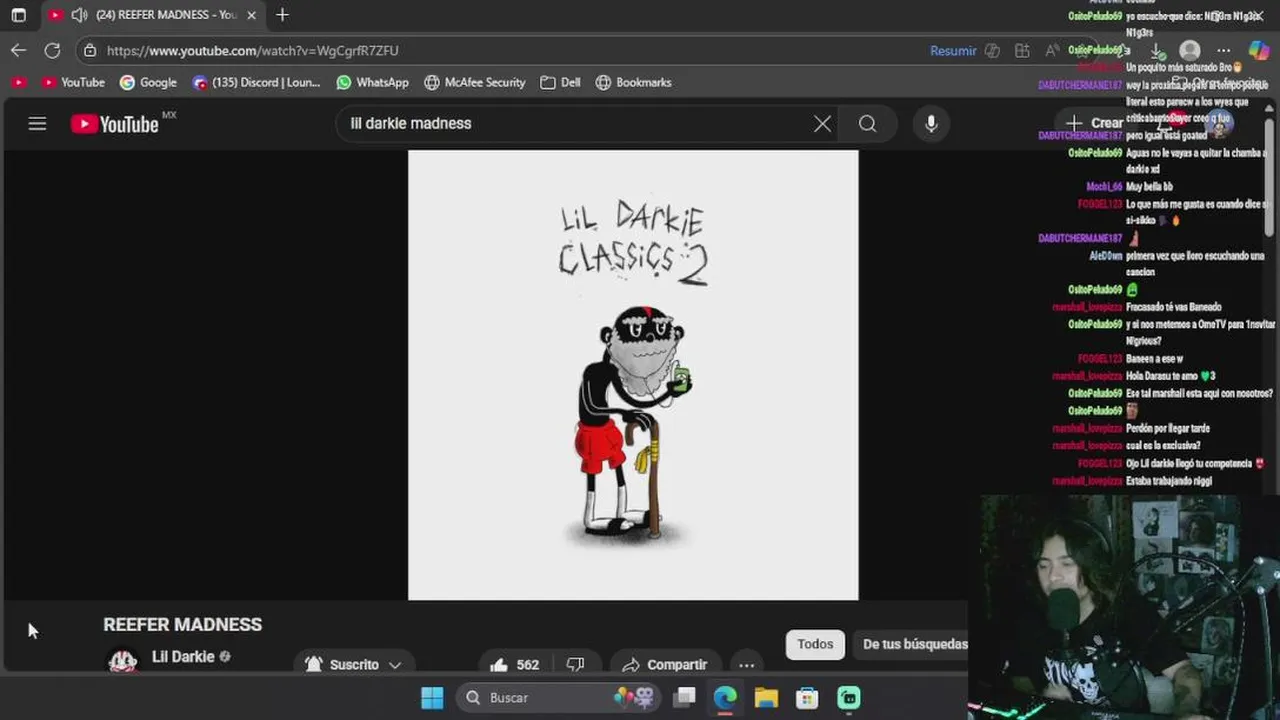
Task: Open the tab actions icon at top-left
Action: click(x=18, y=15)
